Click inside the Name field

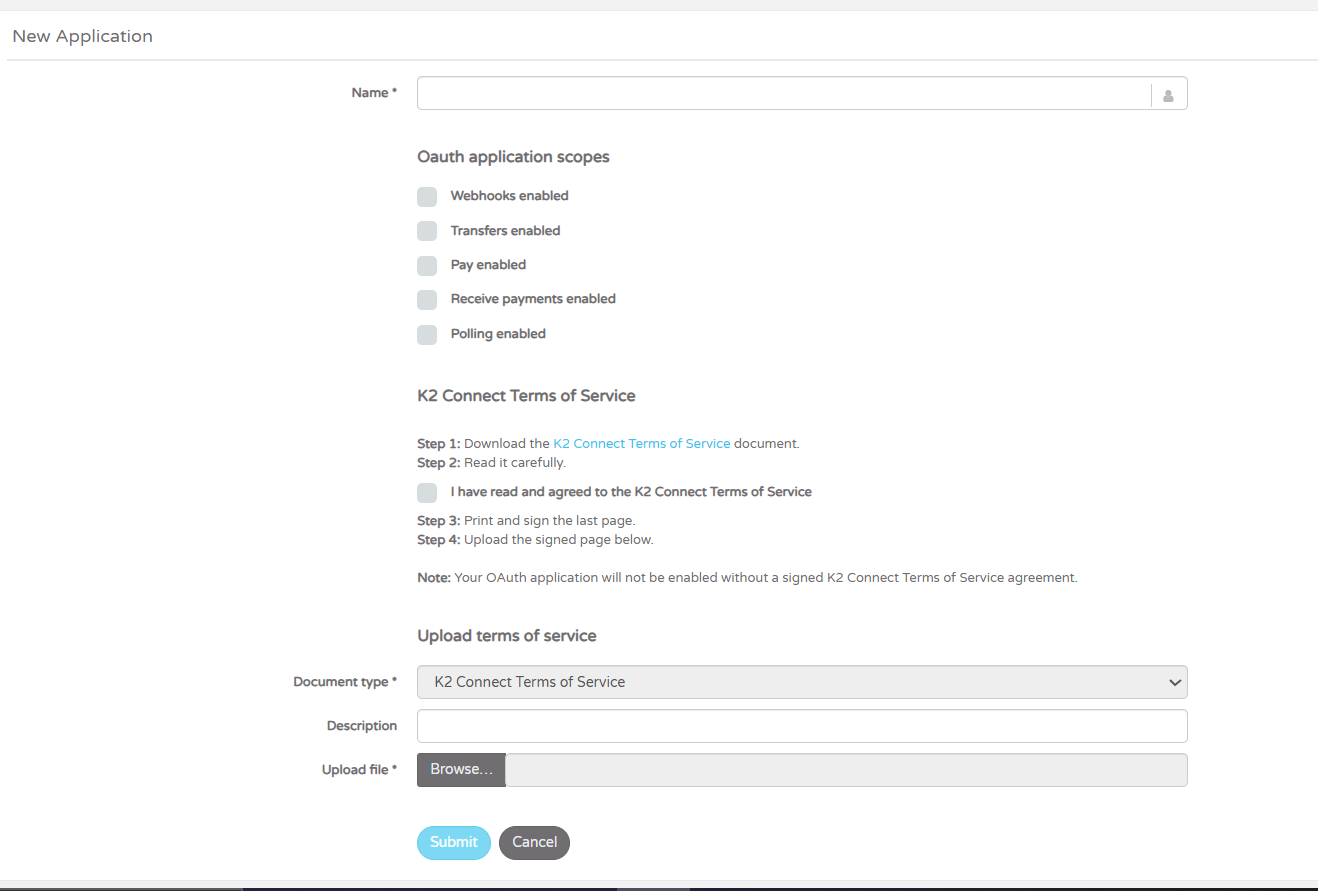[x=780, y=93]
